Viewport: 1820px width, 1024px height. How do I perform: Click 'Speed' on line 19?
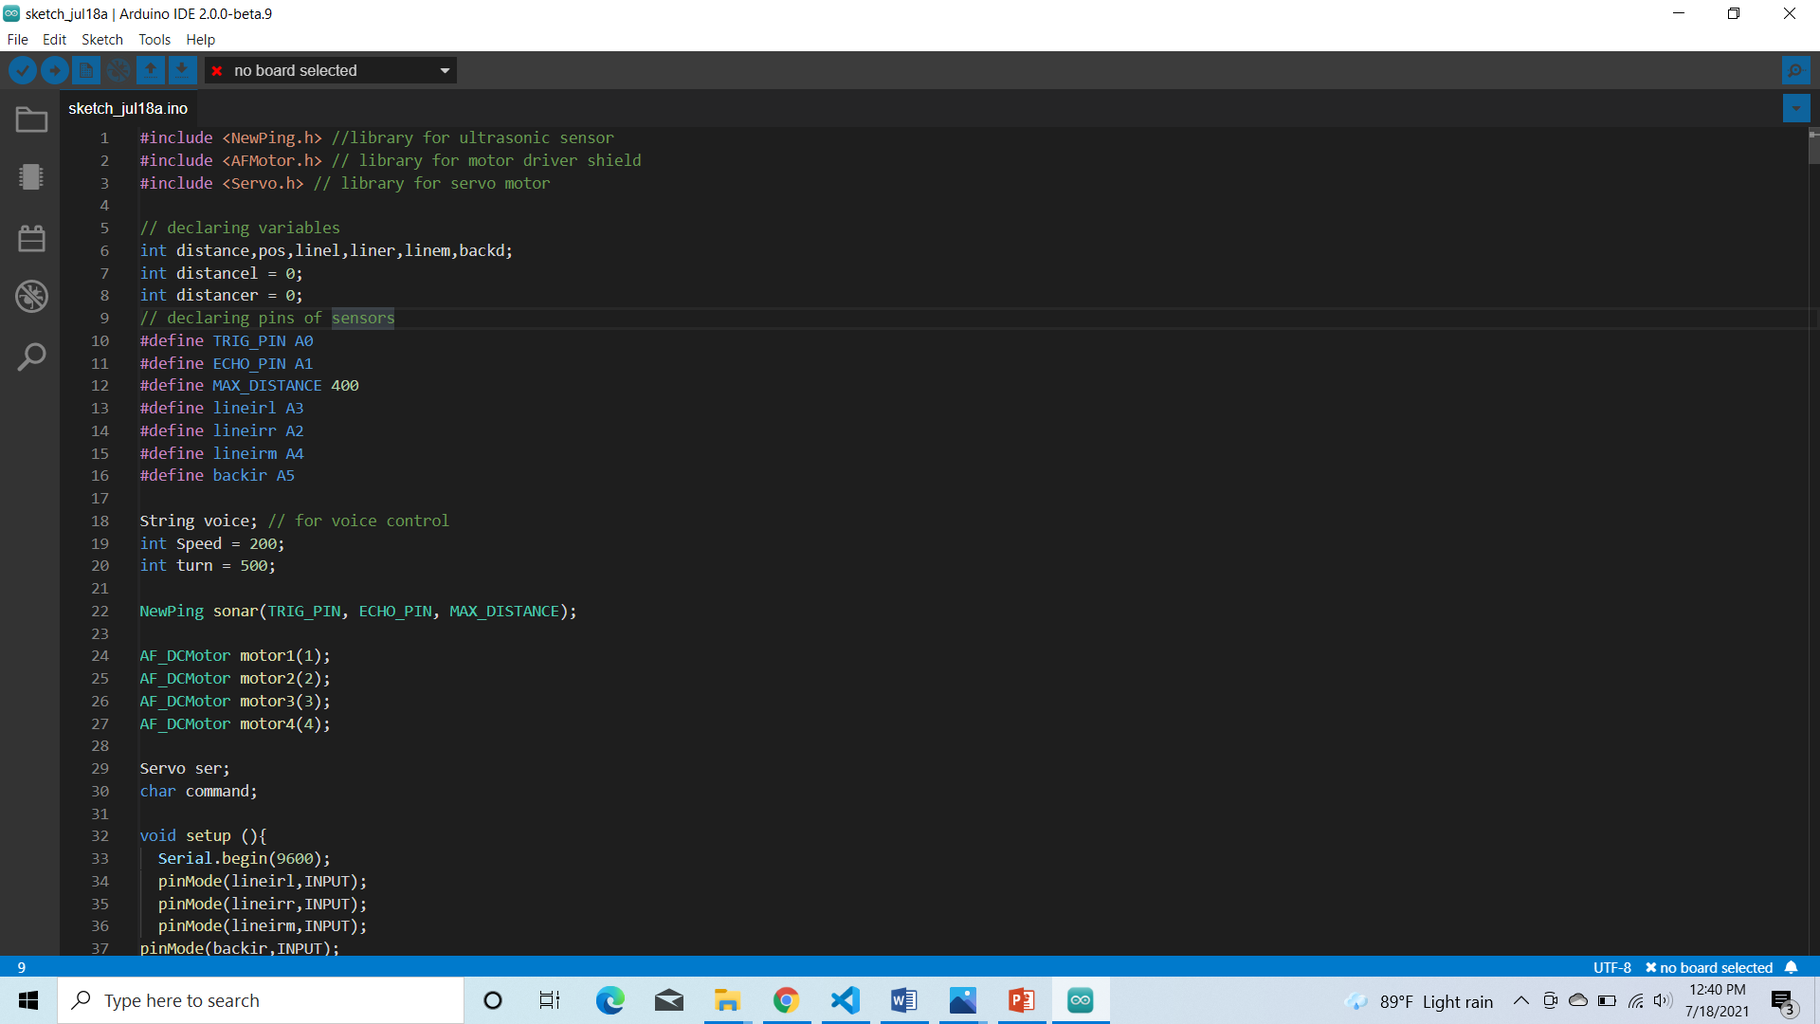click(x=199, y=544)
